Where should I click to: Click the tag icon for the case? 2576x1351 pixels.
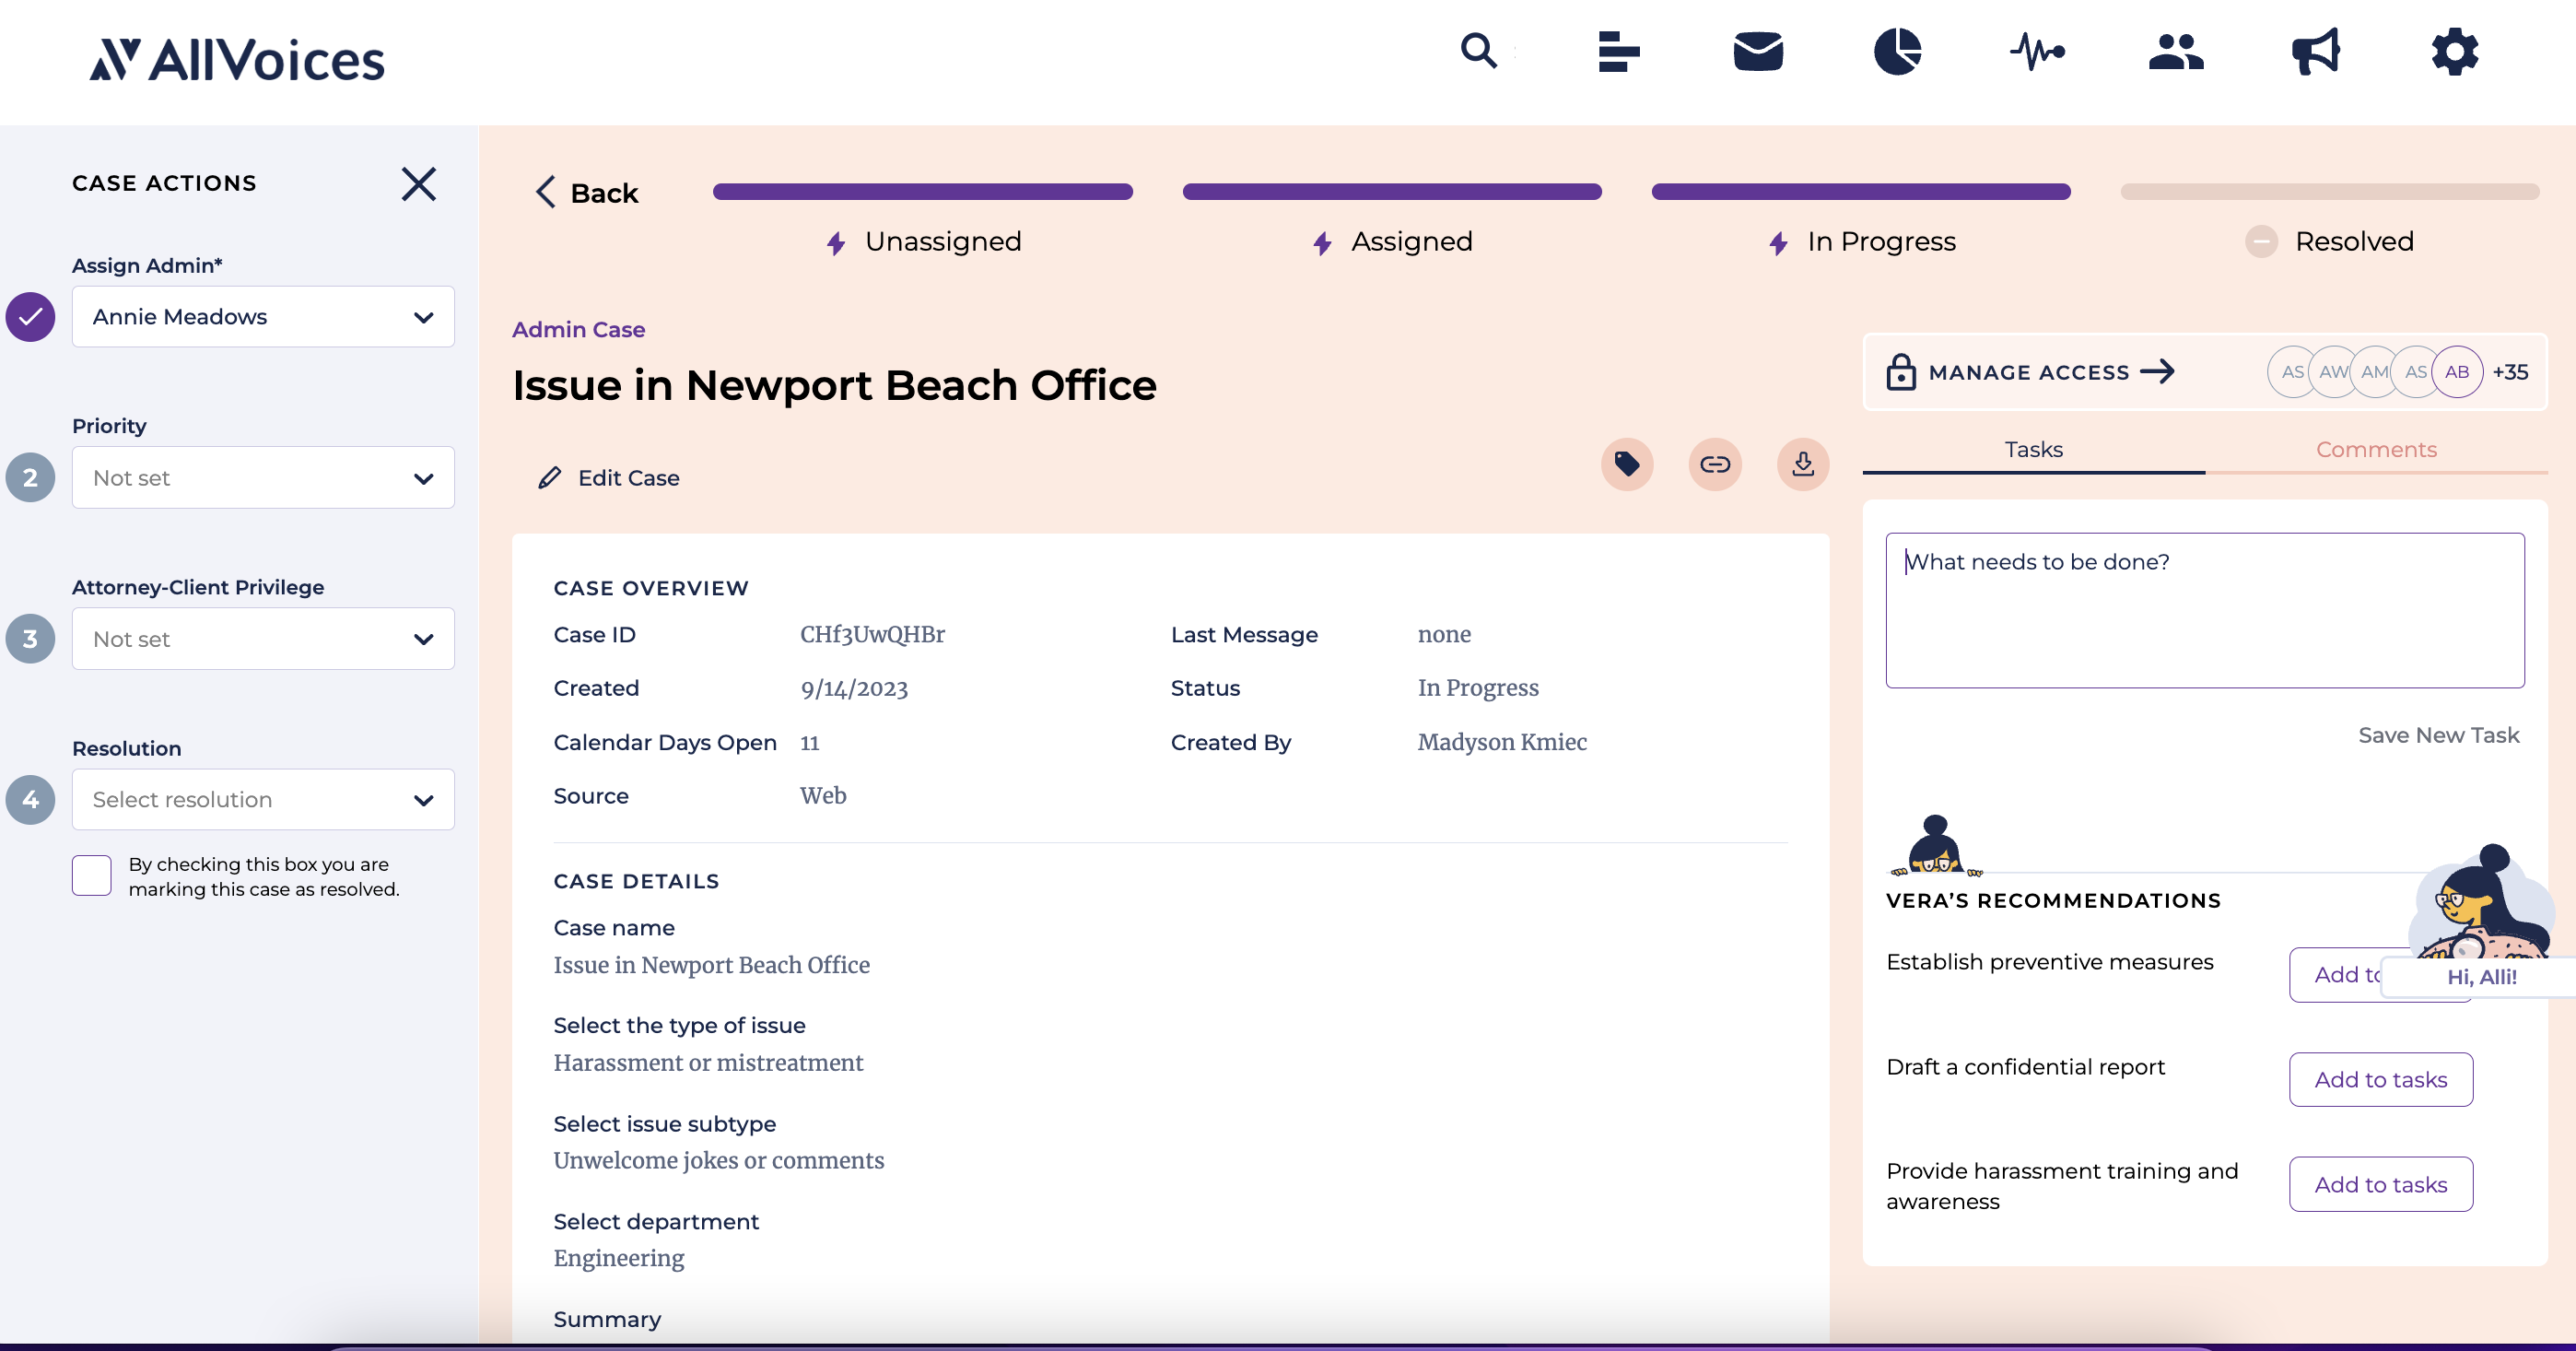pos(1627,464)
